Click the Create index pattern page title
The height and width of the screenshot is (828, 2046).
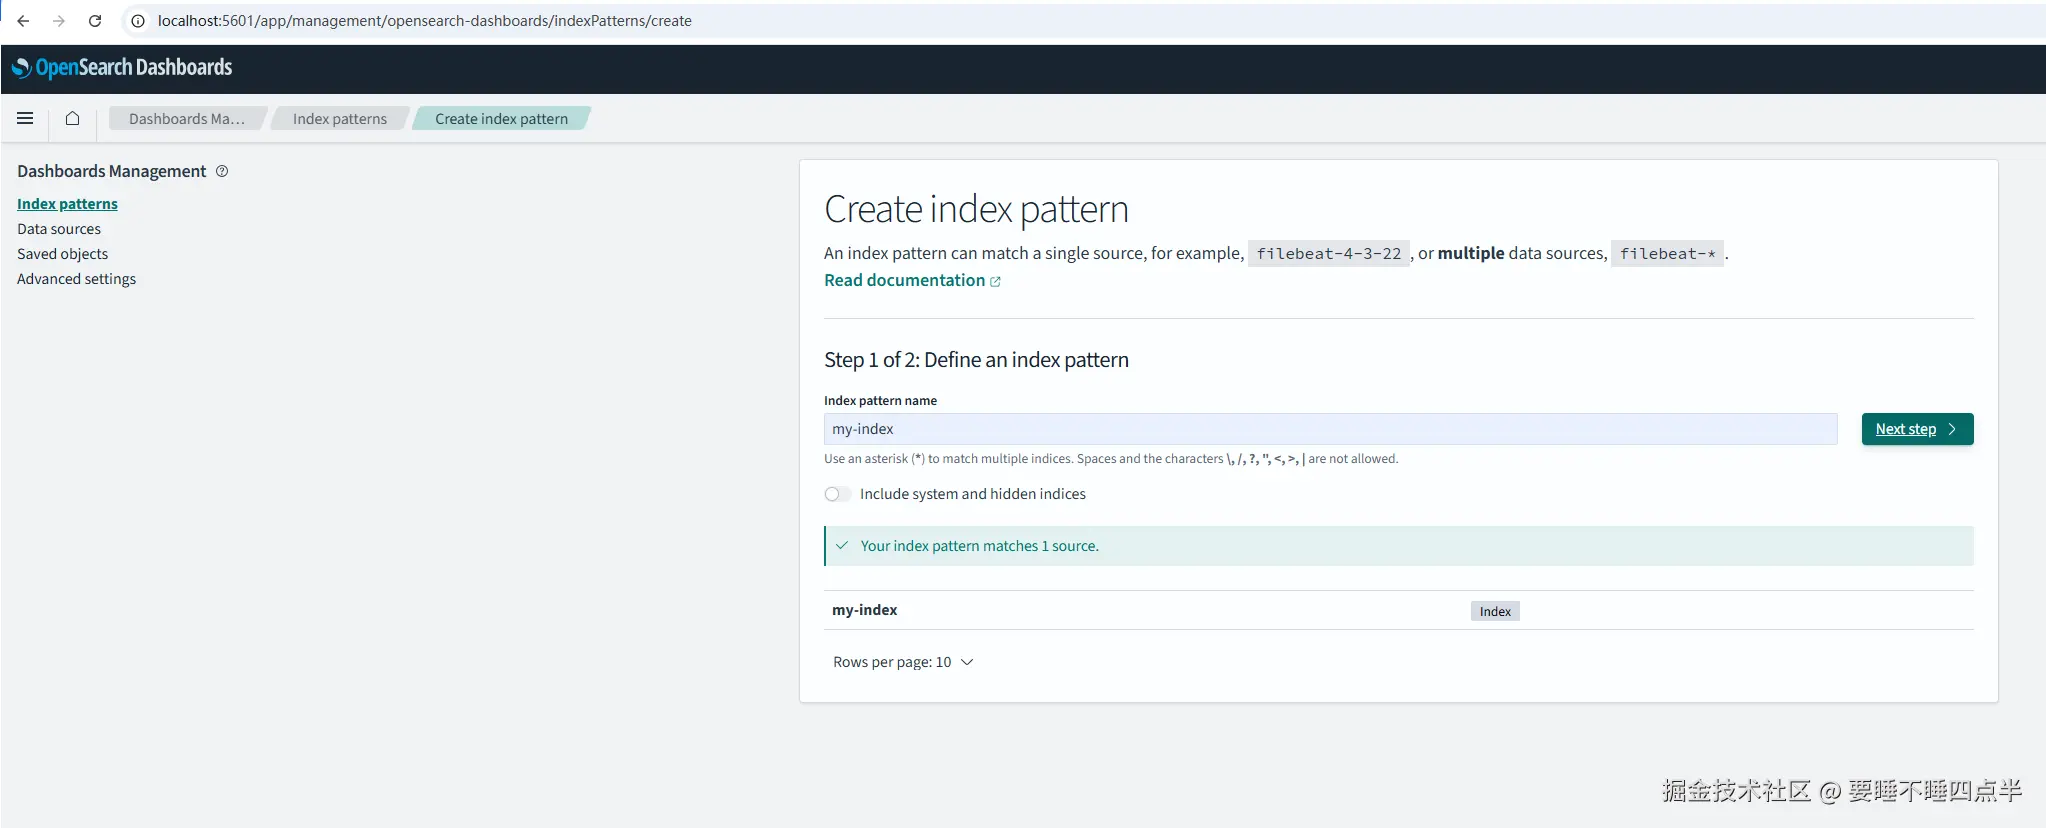[x=976, y=210]
